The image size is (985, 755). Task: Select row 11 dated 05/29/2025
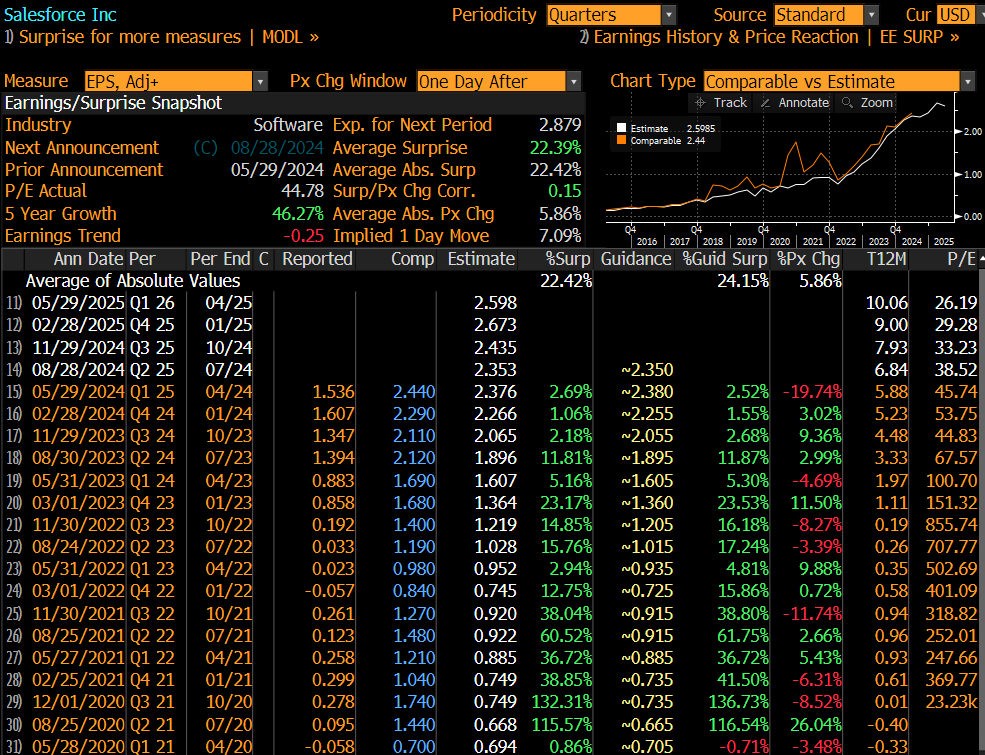492,303
